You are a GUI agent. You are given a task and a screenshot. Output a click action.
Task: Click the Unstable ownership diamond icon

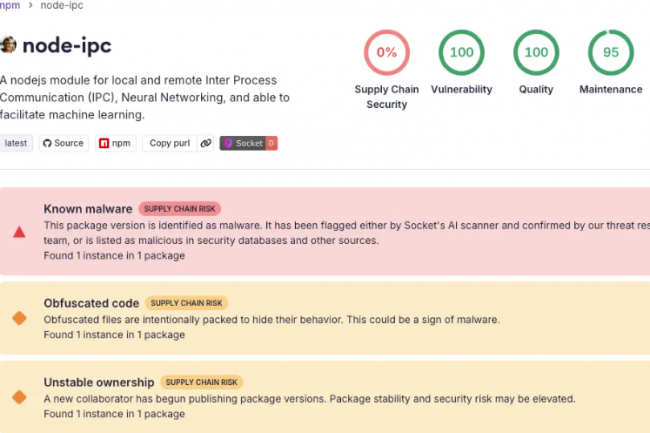(x=19, y=397)
